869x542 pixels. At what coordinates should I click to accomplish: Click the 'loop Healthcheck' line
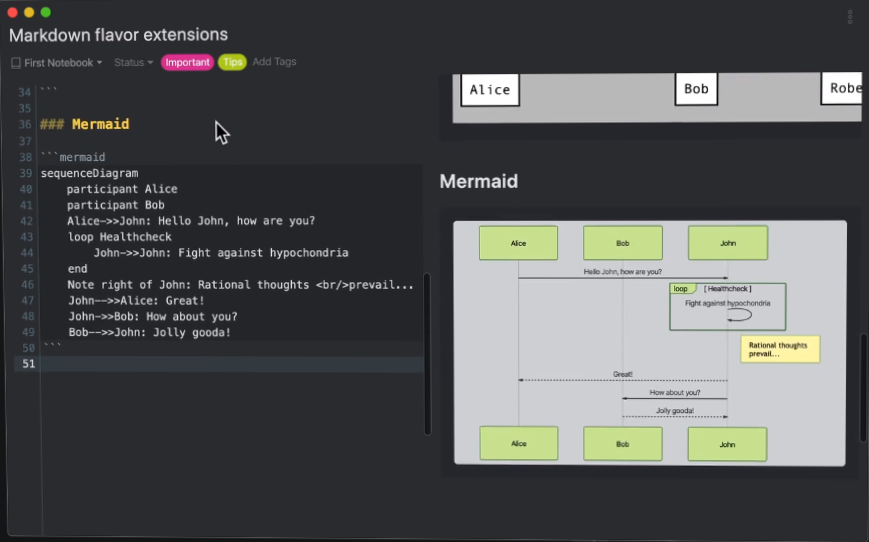click(119, 237)
